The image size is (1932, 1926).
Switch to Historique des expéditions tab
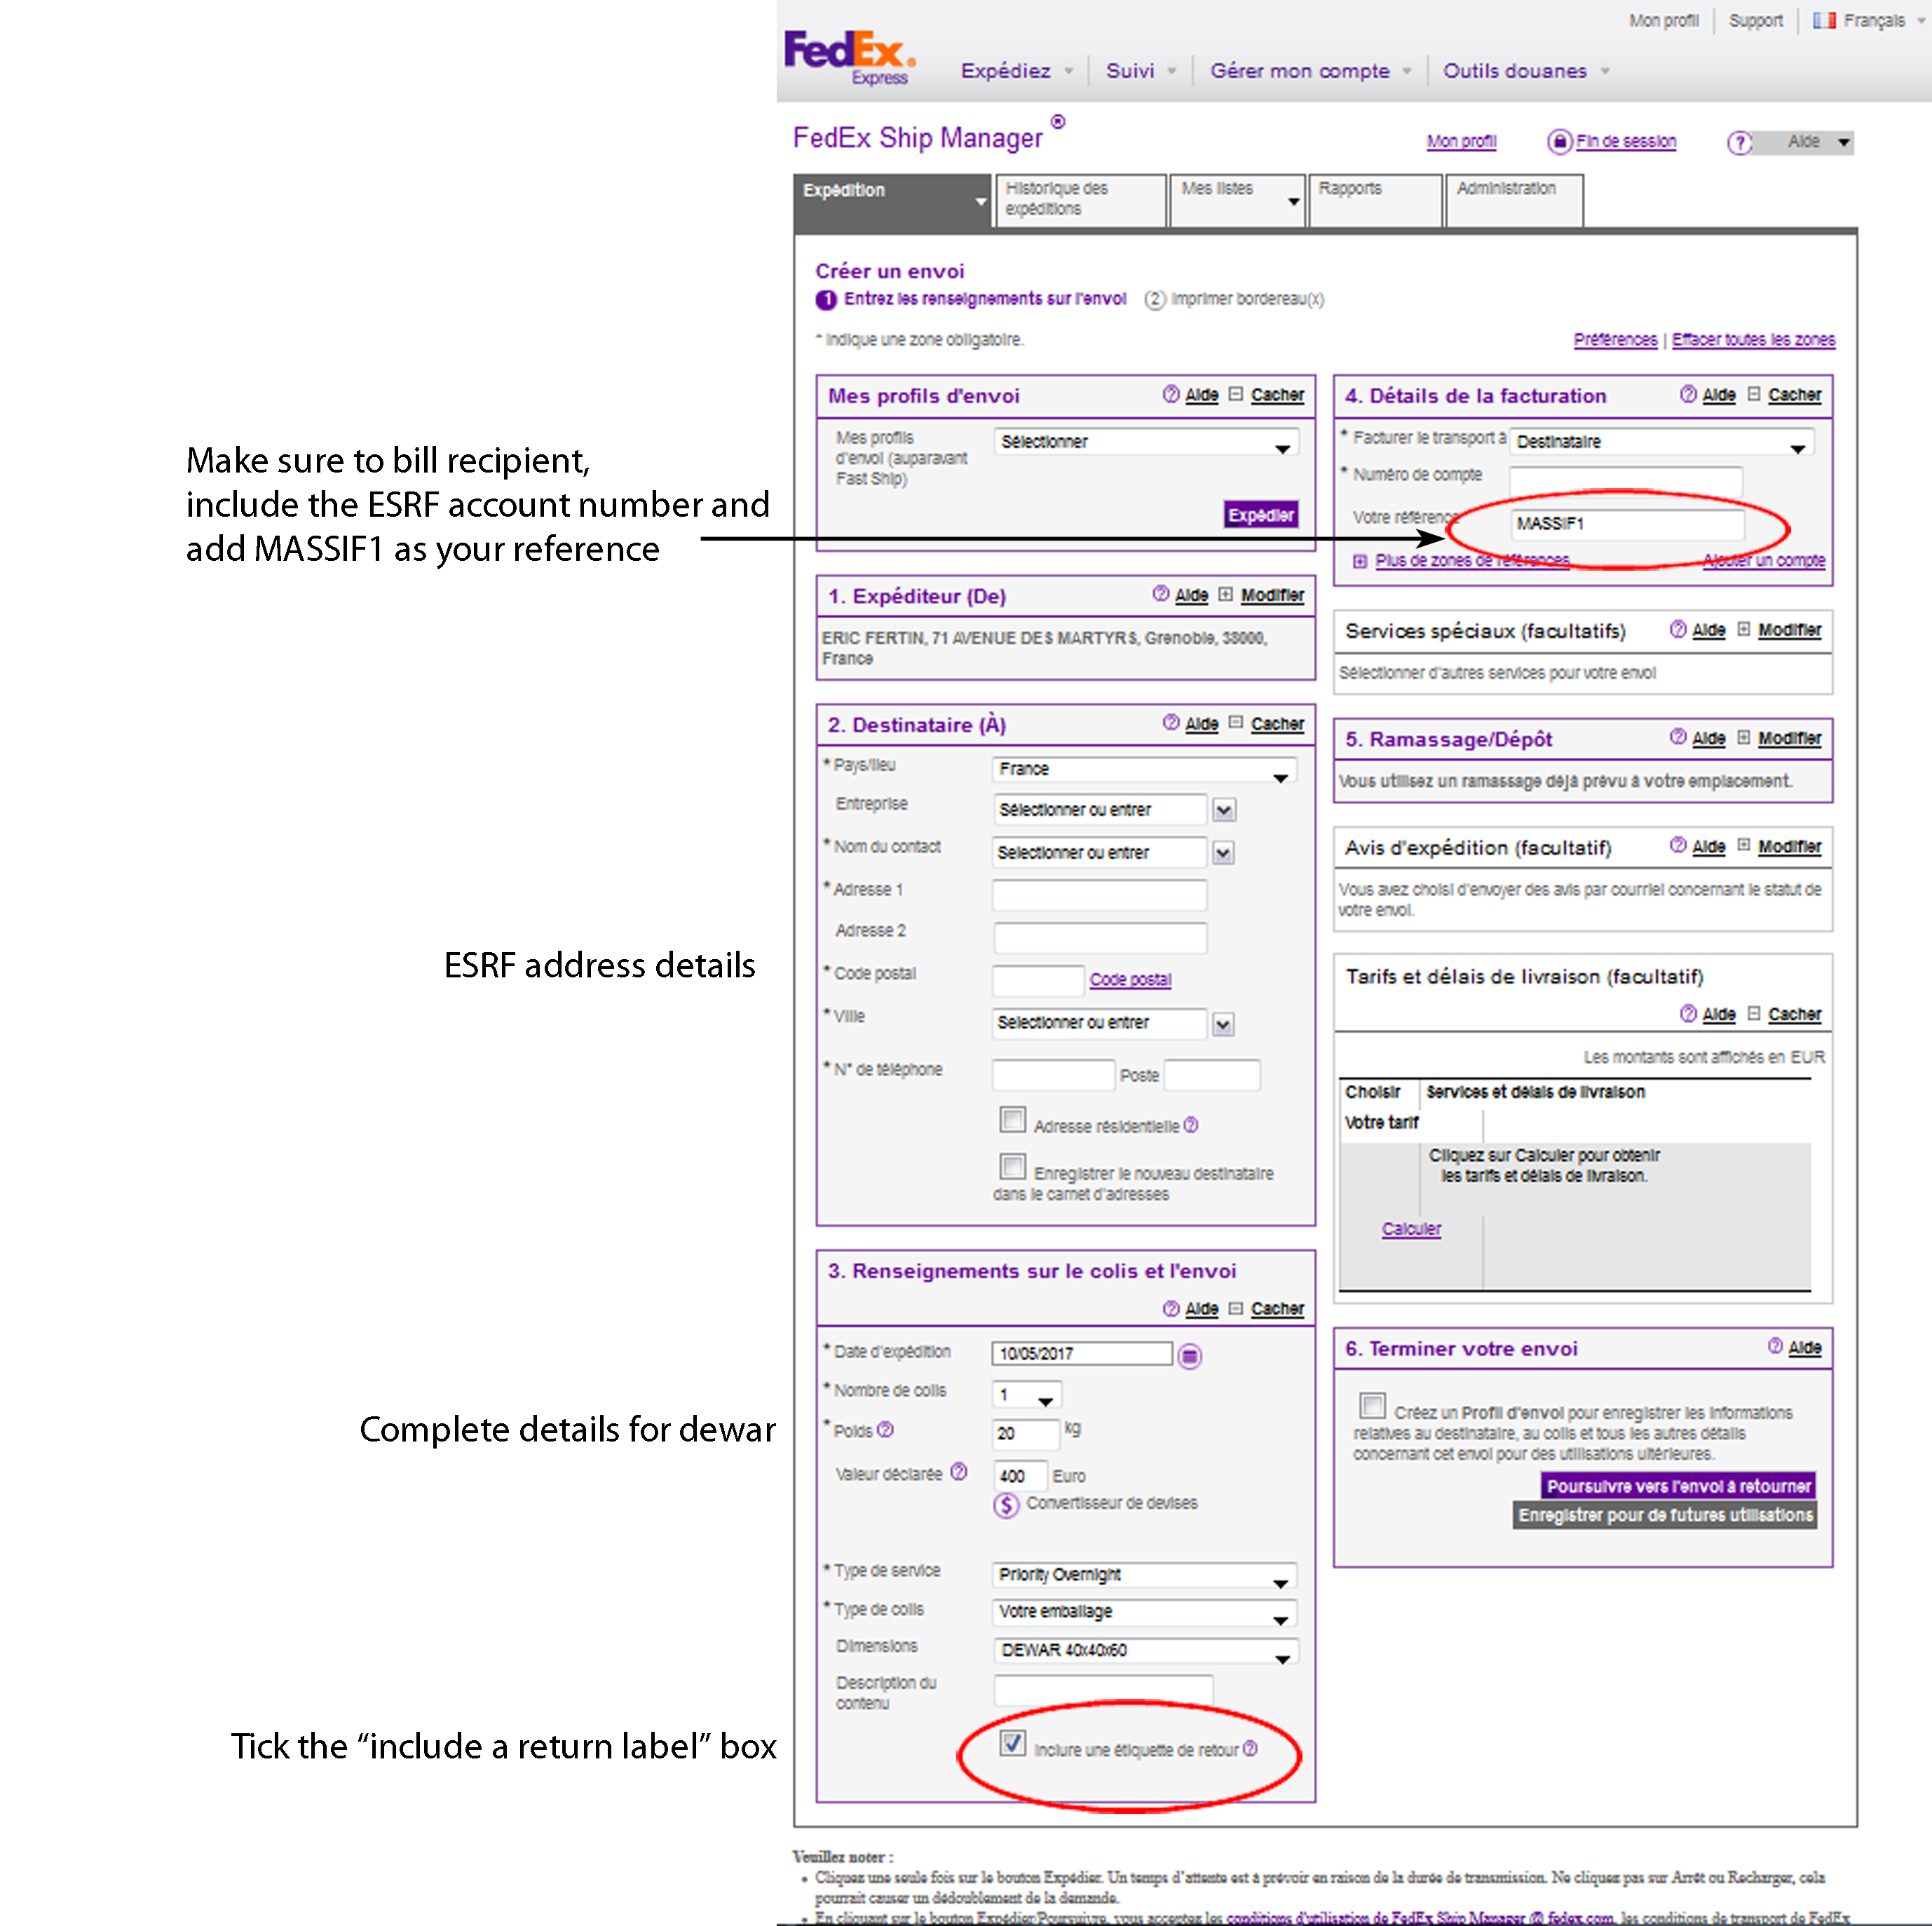pos(1080,200)
